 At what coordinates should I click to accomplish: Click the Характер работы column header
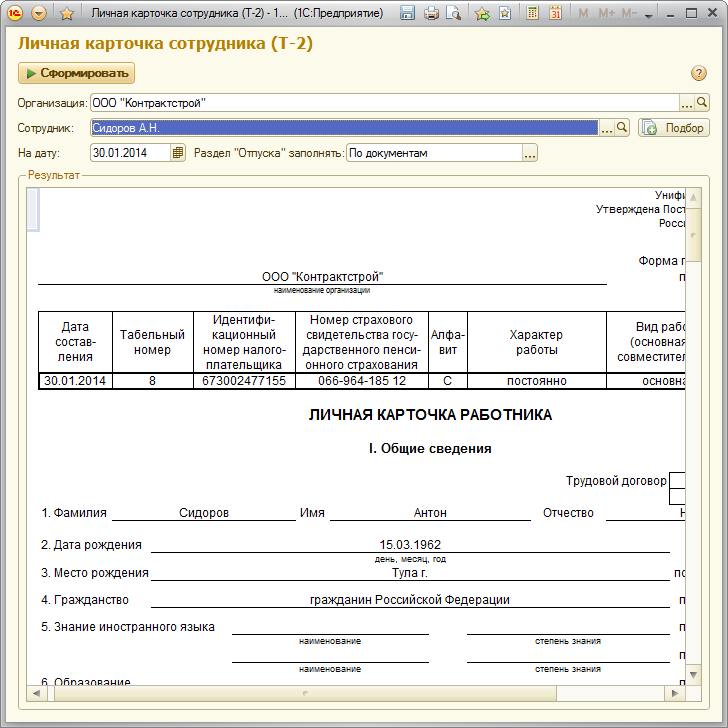pos(536,342)
